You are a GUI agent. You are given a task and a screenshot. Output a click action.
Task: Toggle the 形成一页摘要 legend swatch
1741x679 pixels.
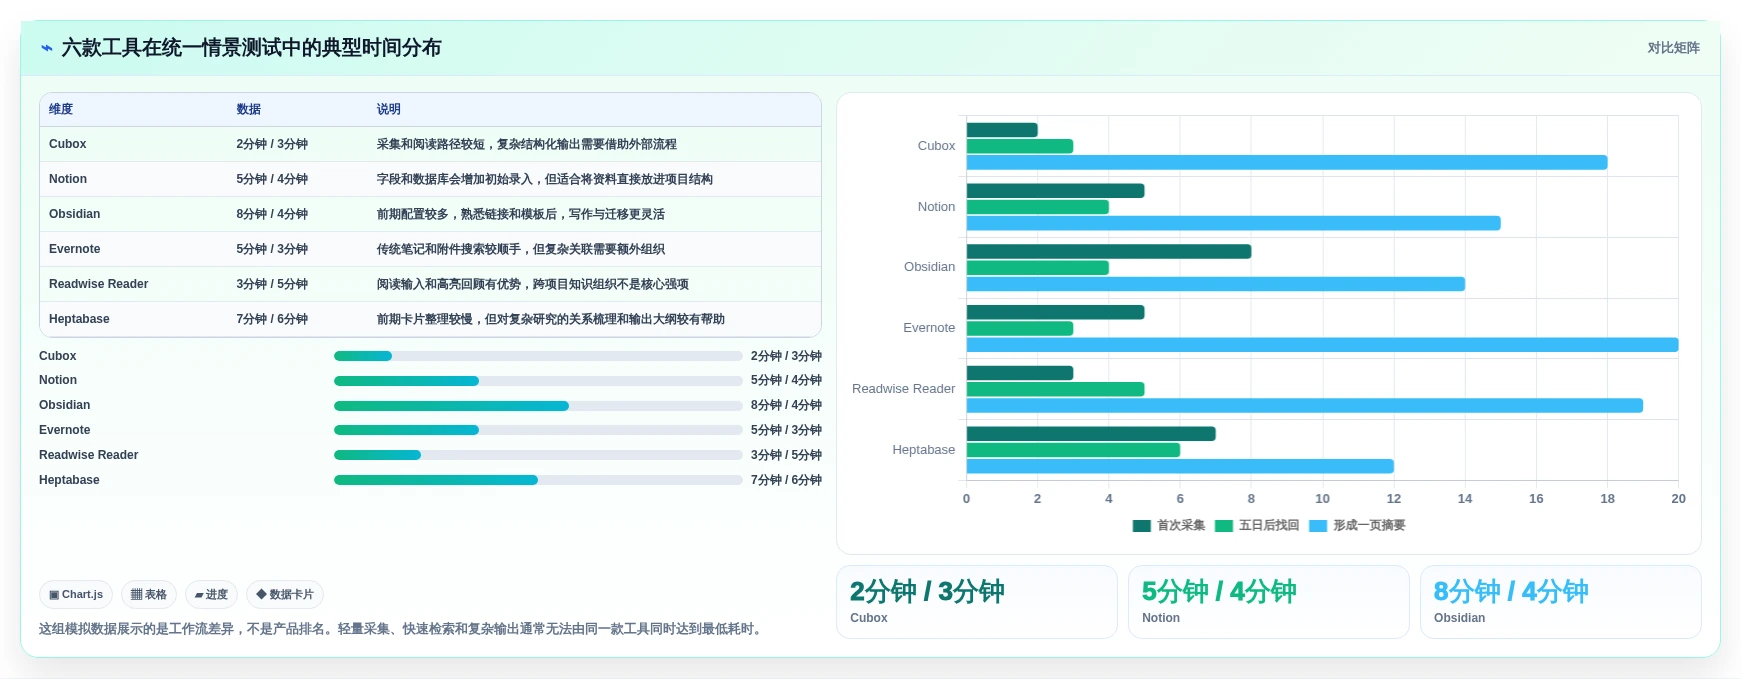tap(1318, 525)
